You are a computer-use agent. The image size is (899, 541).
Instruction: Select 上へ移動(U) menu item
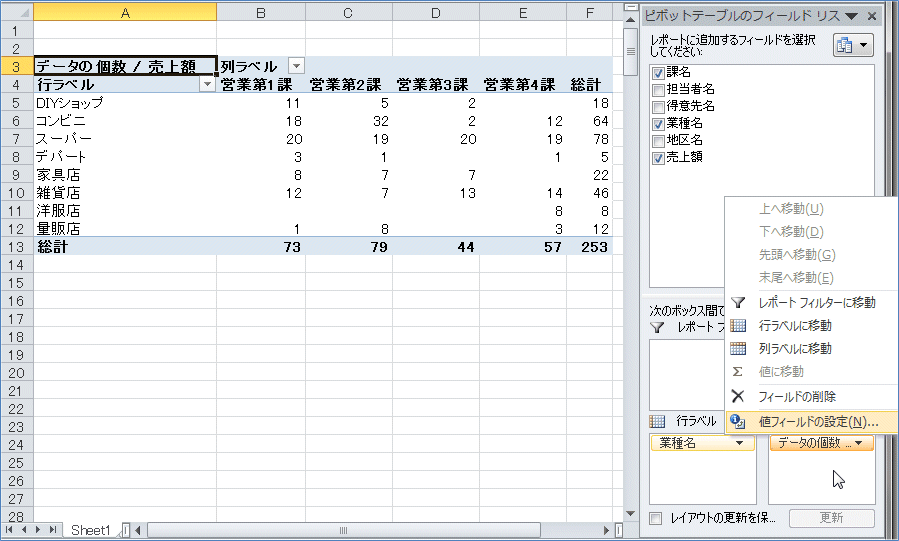(x=811, y=209)
